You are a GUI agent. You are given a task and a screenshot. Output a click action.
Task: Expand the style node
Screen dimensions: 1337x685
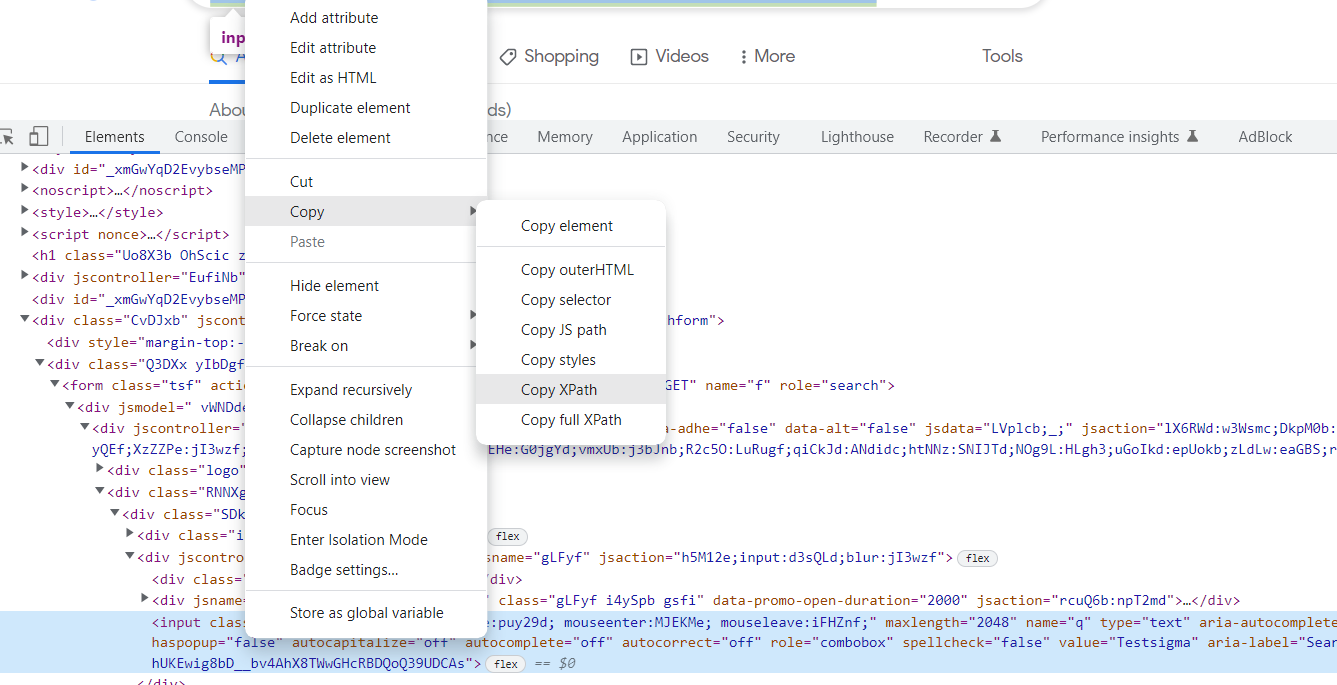25,212
